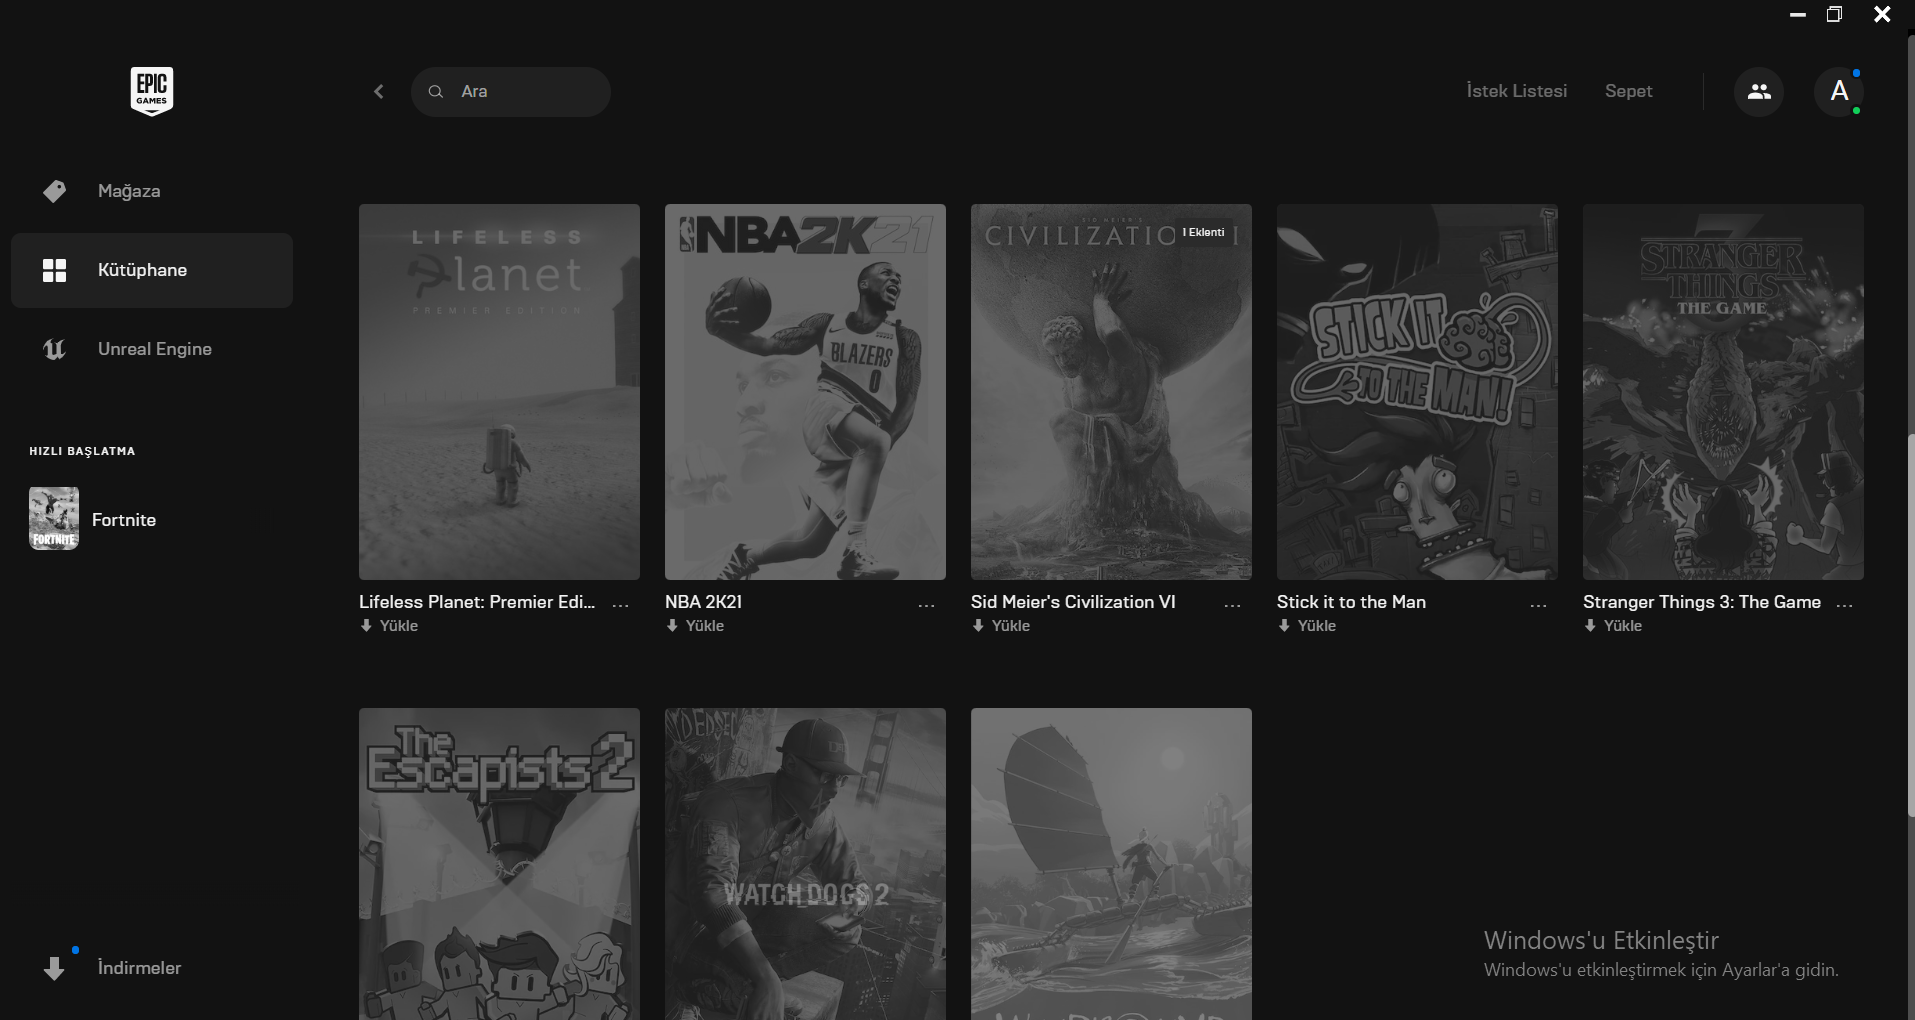Open The Escapists 2 cover thumbnail
Screen dimensions: 1915x1020
(x=499, y=864)
